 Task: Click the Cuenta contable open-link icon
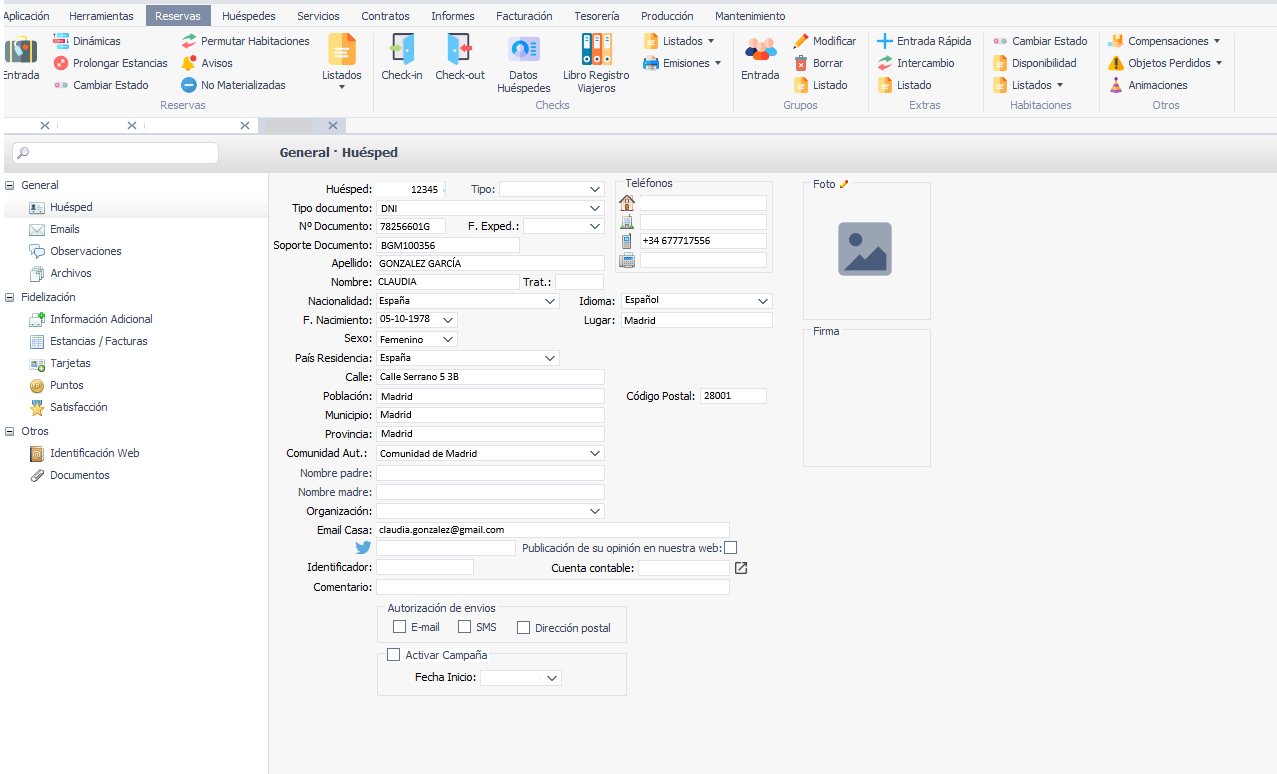[741, 568]
